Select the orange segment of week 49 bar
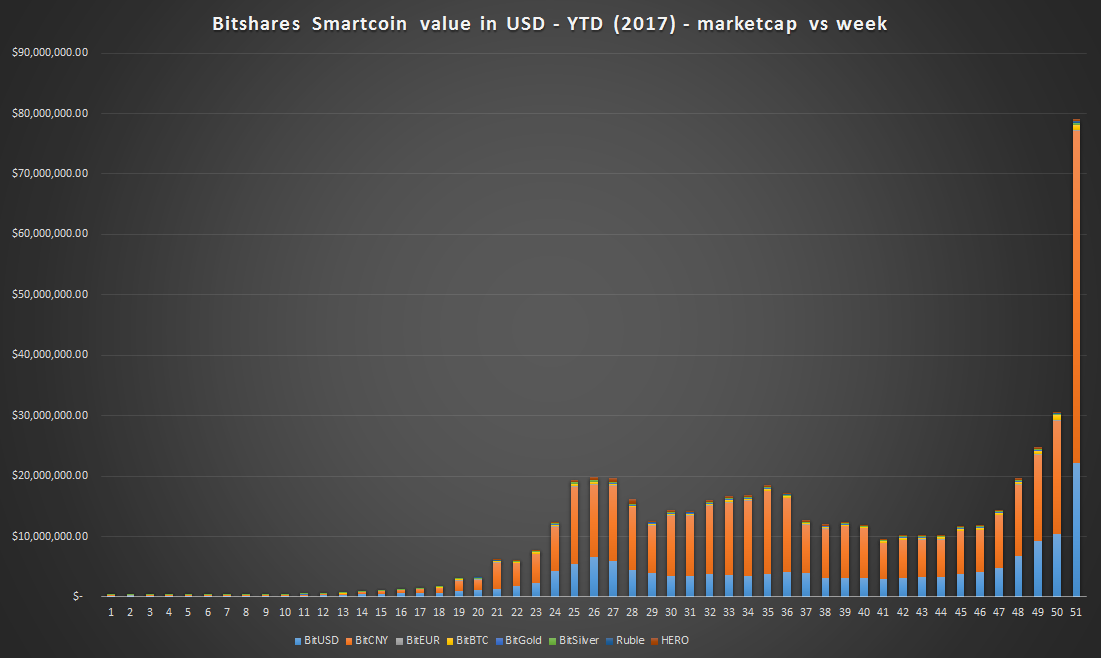 [x=1038, y=497]
